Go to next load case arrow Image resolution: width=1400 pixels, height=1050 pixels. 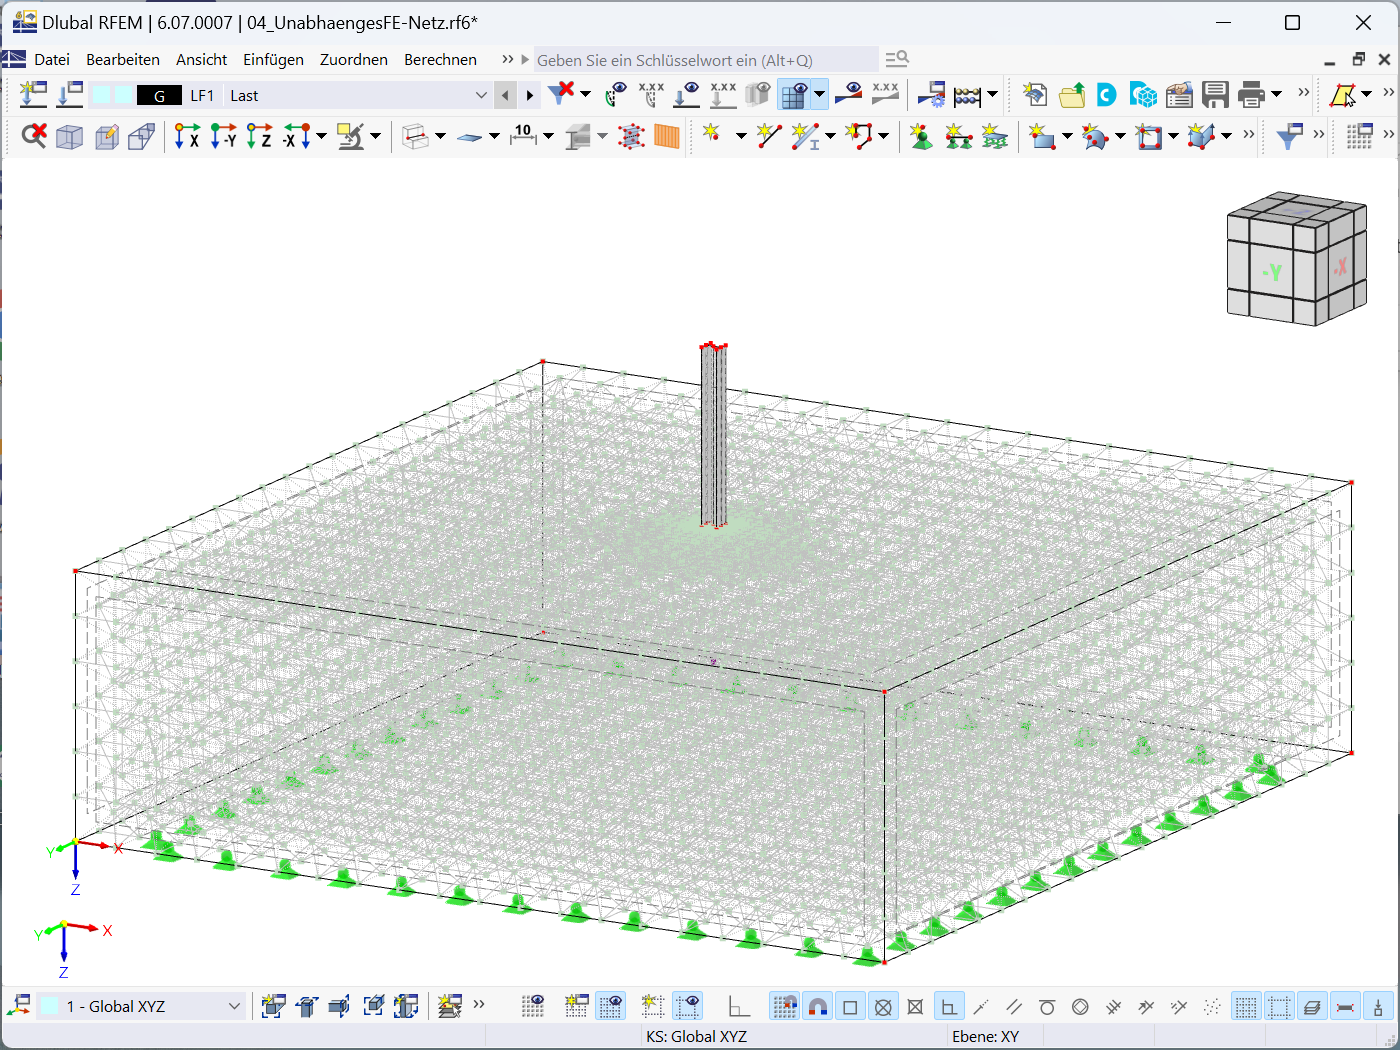[530, 95]
